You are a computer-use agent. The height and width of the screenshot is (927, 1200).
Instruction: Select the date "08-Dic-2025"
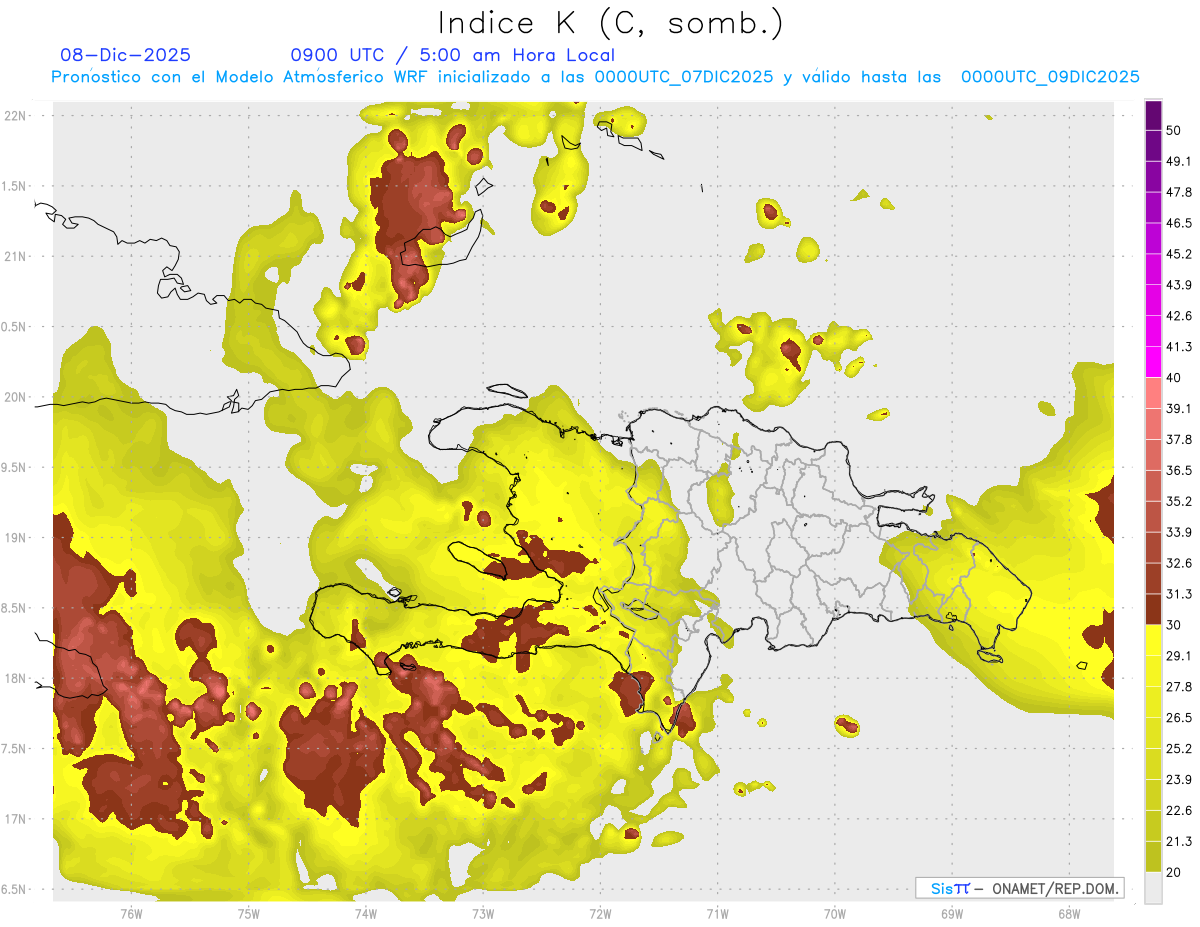tap(125, 55)
